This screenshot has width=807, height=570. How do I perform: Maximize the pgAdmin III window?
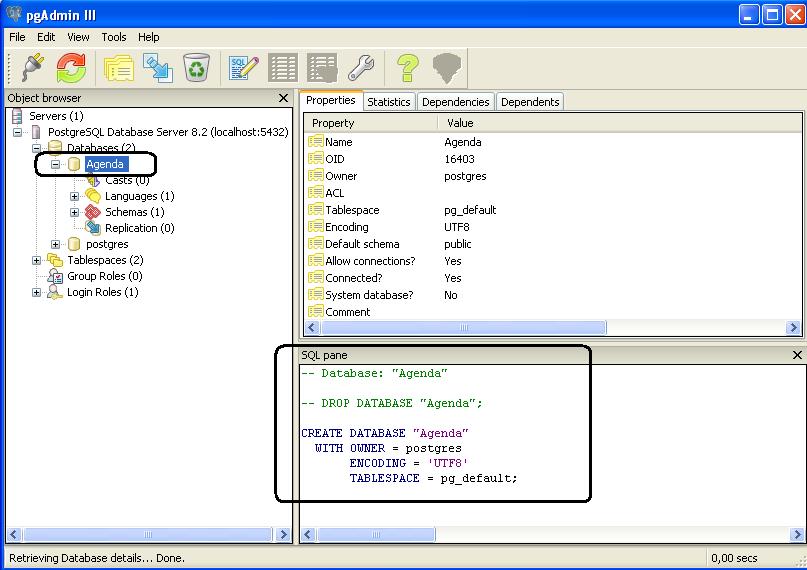[773, 14]
